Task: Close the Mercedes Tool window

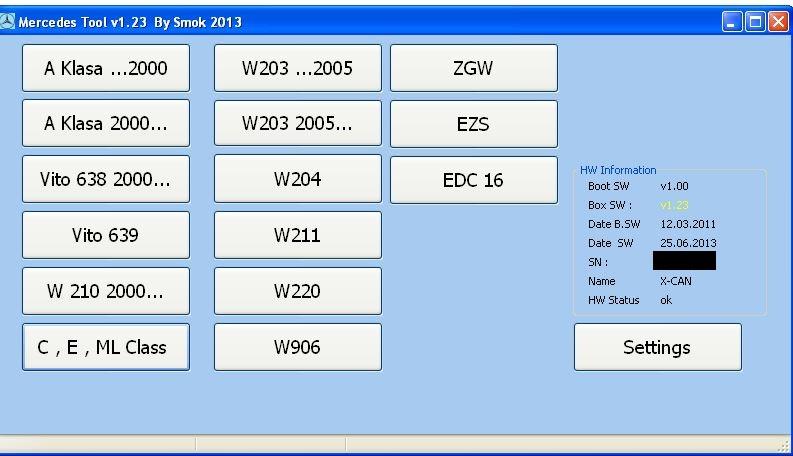Action: tap(777, 21)
